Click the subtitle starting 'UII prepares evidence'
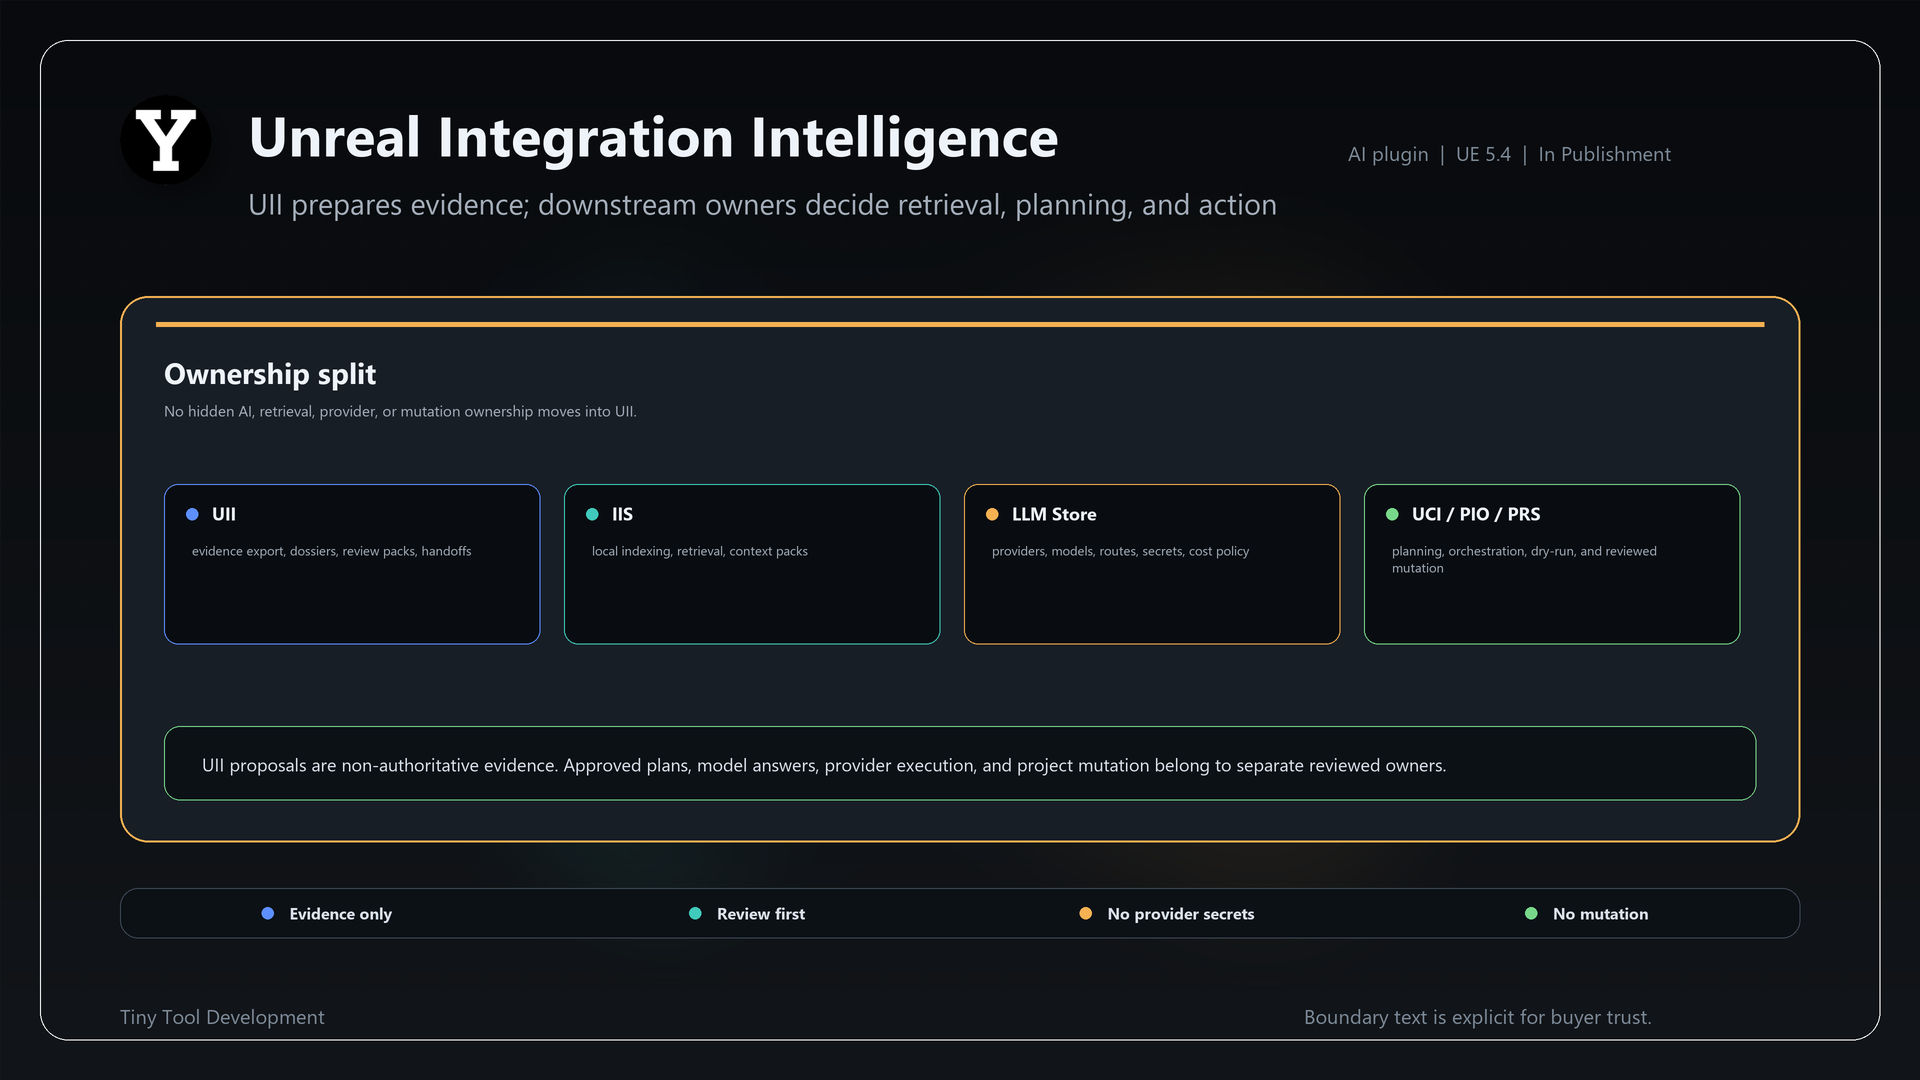 (x=762, y=205)
